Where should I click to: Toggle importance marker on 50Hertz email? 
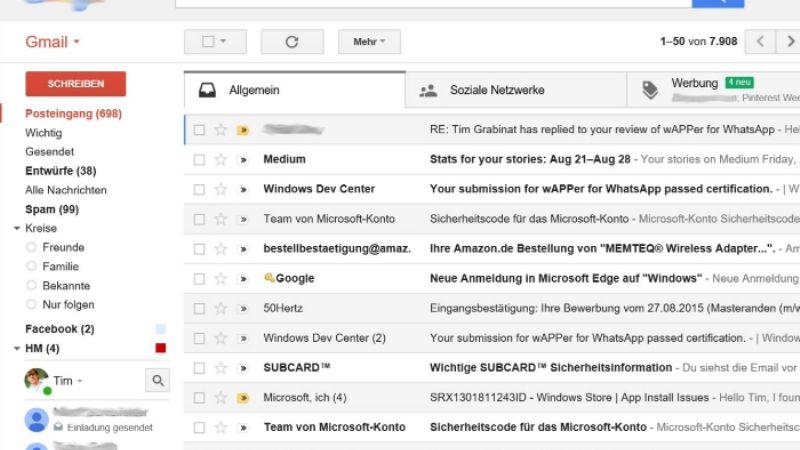coord(243,309)
